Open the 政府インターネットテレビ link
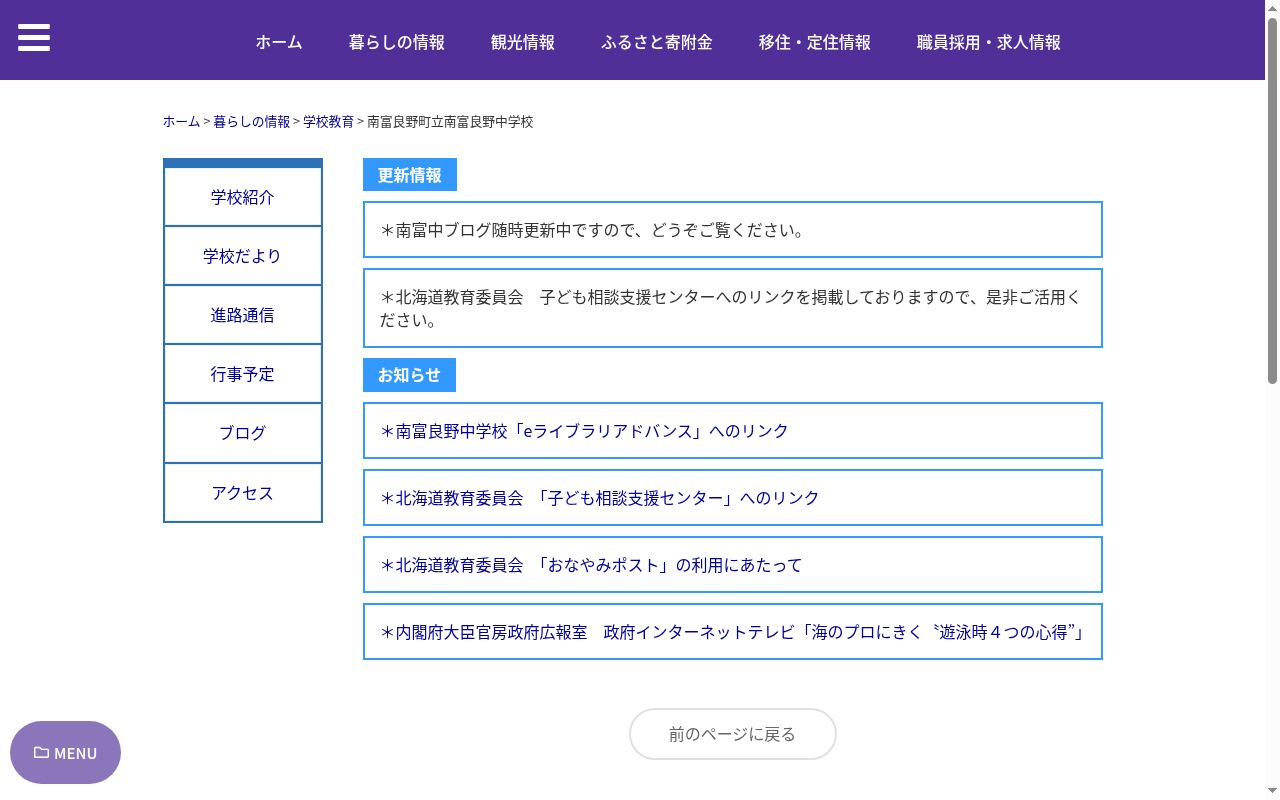 click(x=733, y=632)
